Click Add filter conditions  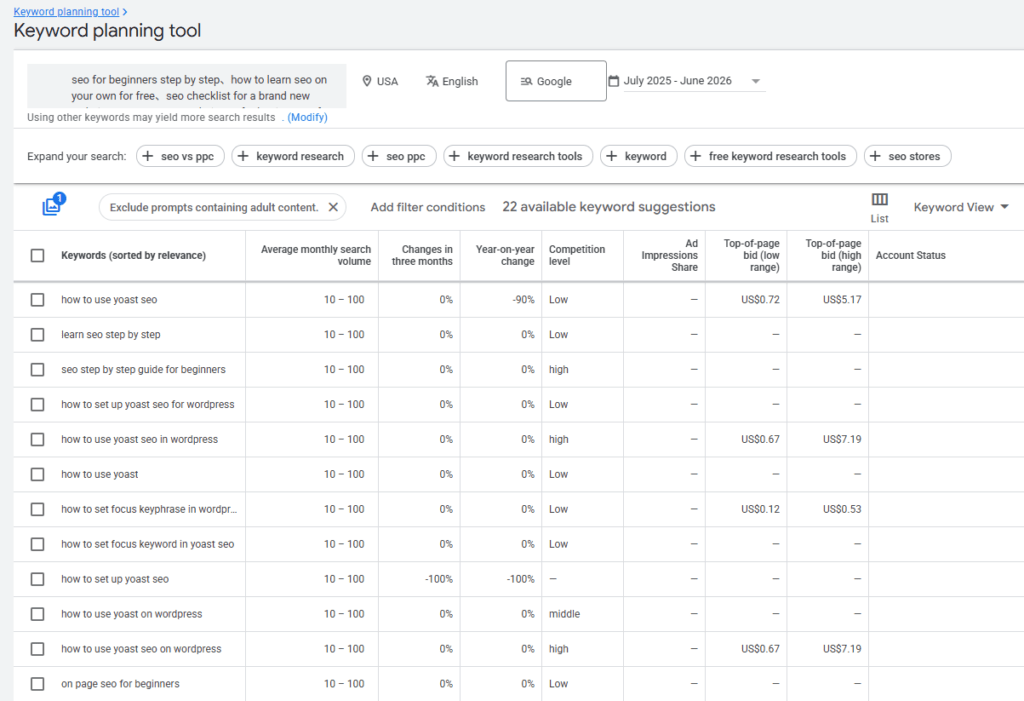point(428,207)
